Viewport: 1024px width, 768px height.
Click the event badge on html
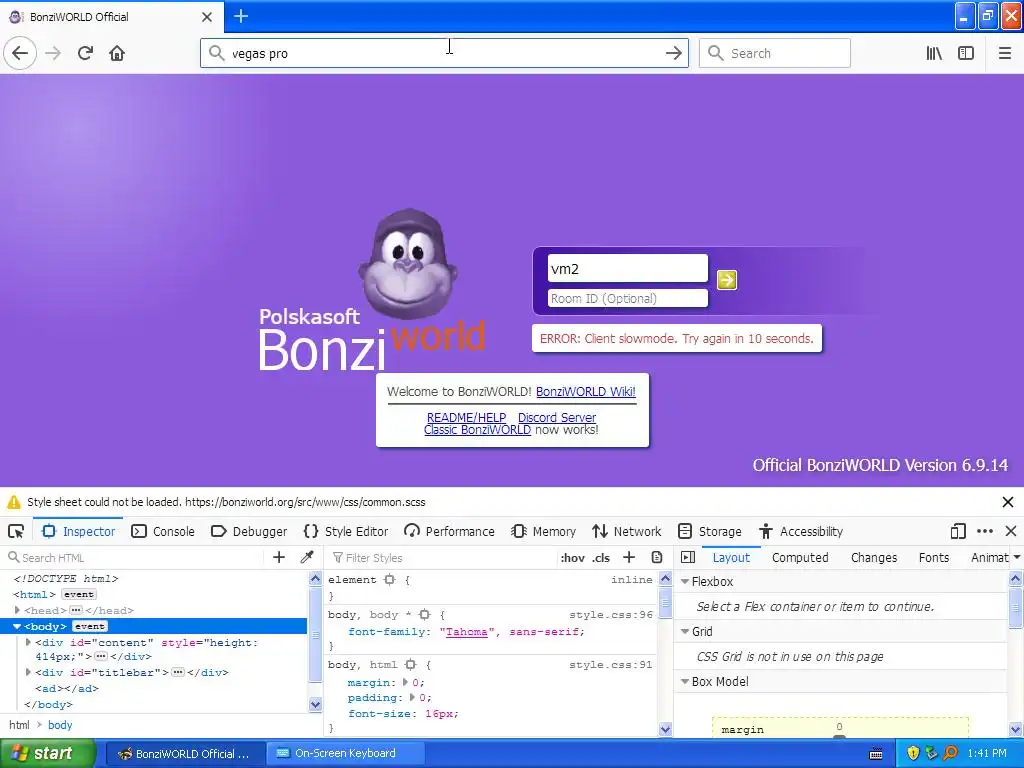point(78,594)
